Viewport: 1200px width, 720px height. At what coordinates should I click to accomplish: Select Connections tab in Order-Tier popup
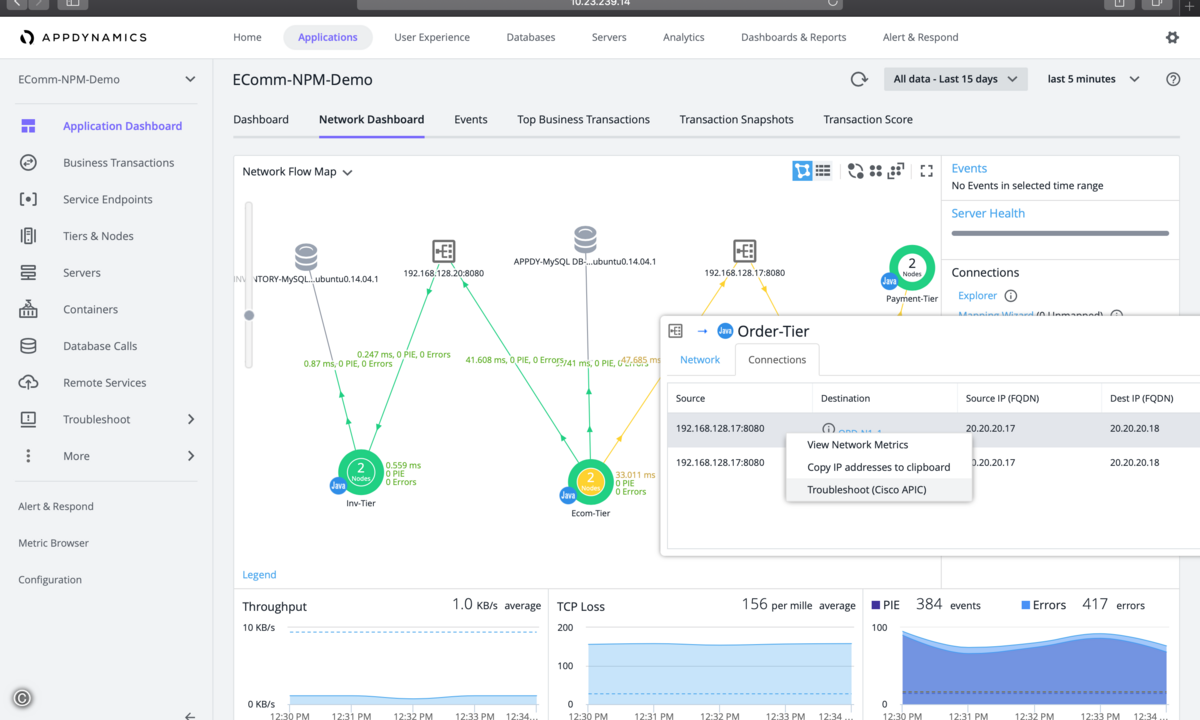[777, 360]
